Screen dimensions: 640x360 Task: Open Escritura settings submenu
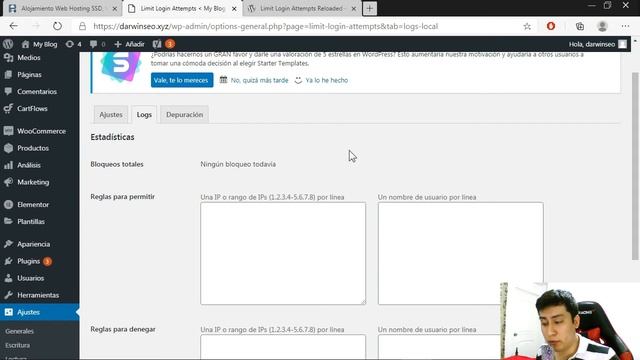18,345
